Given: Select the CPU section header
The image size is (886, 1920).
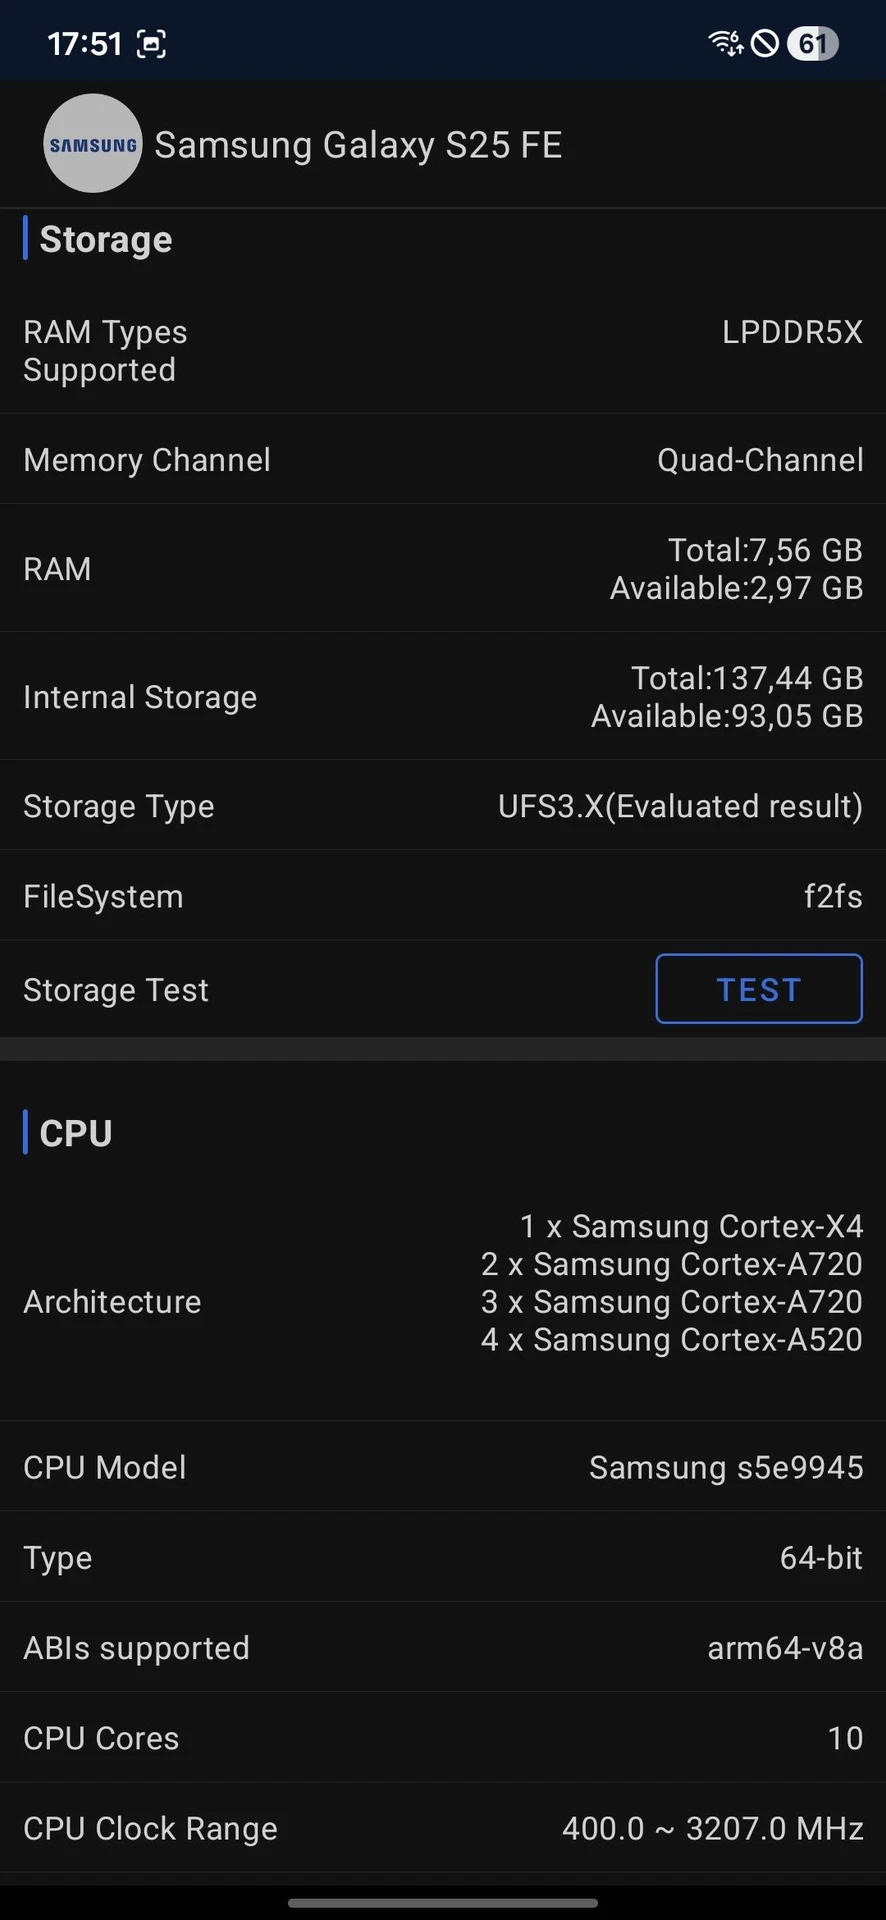Looking at the screenshot, I should pyautogui.click(x=75, y=1133).
